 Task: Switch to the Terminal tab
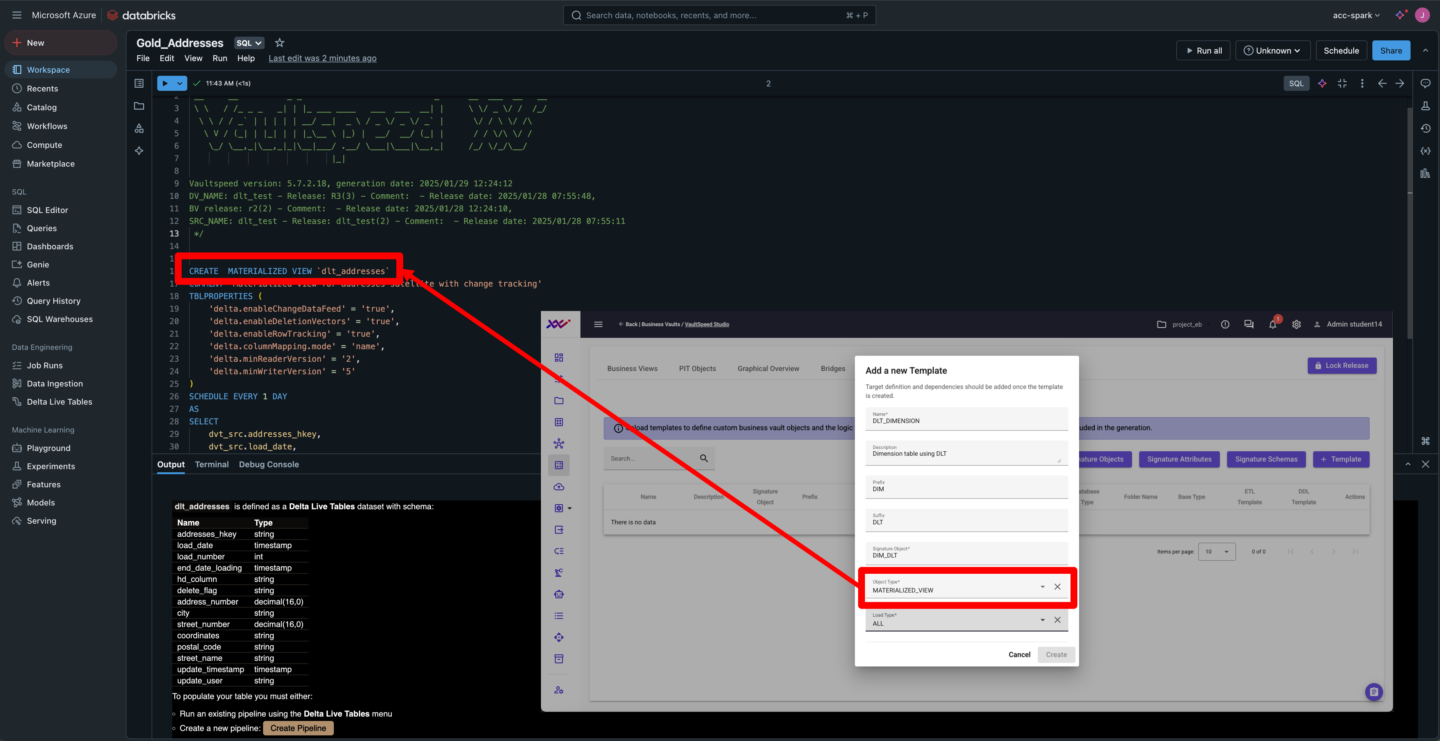(x=211, y=465)
